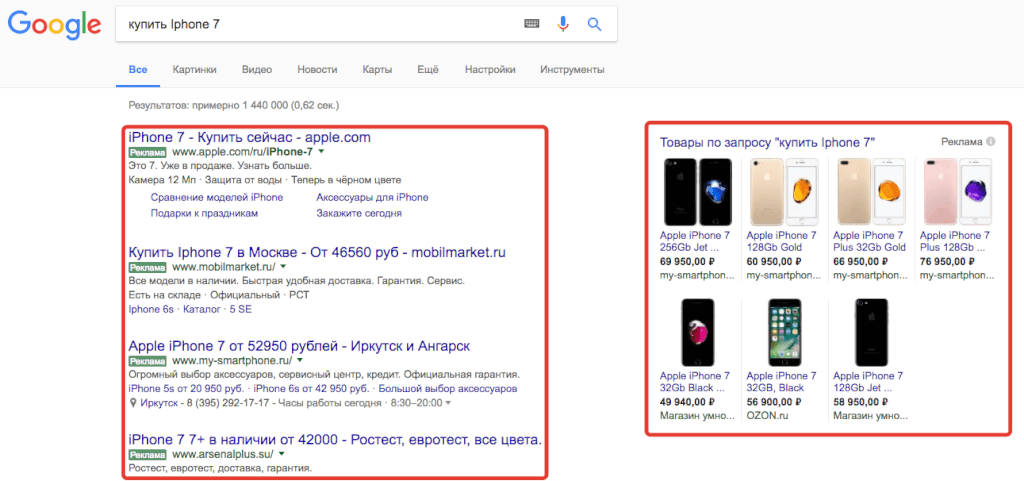Open Настройки menu

(490, 69)
